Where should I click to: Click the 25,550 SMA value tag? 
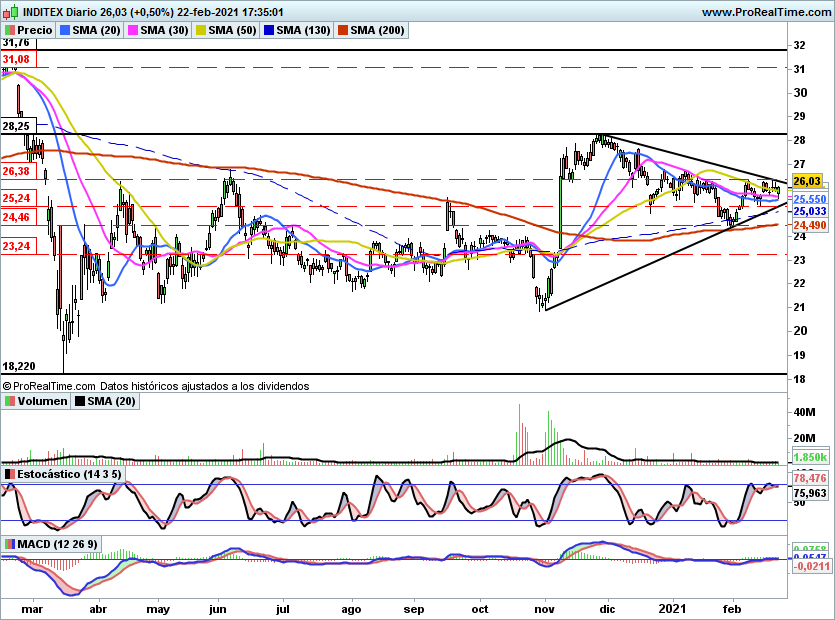[810, 199]
